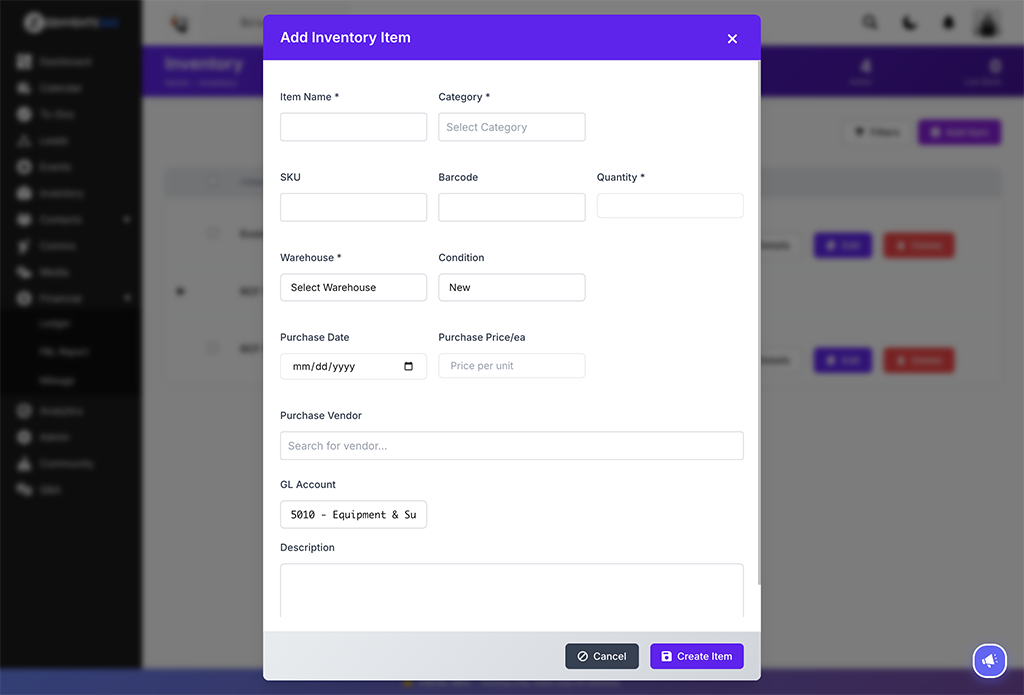This screenshot has height=695, width=1024.
Task: Close the Add Inventory Item dialog
Action: (732, 39)
